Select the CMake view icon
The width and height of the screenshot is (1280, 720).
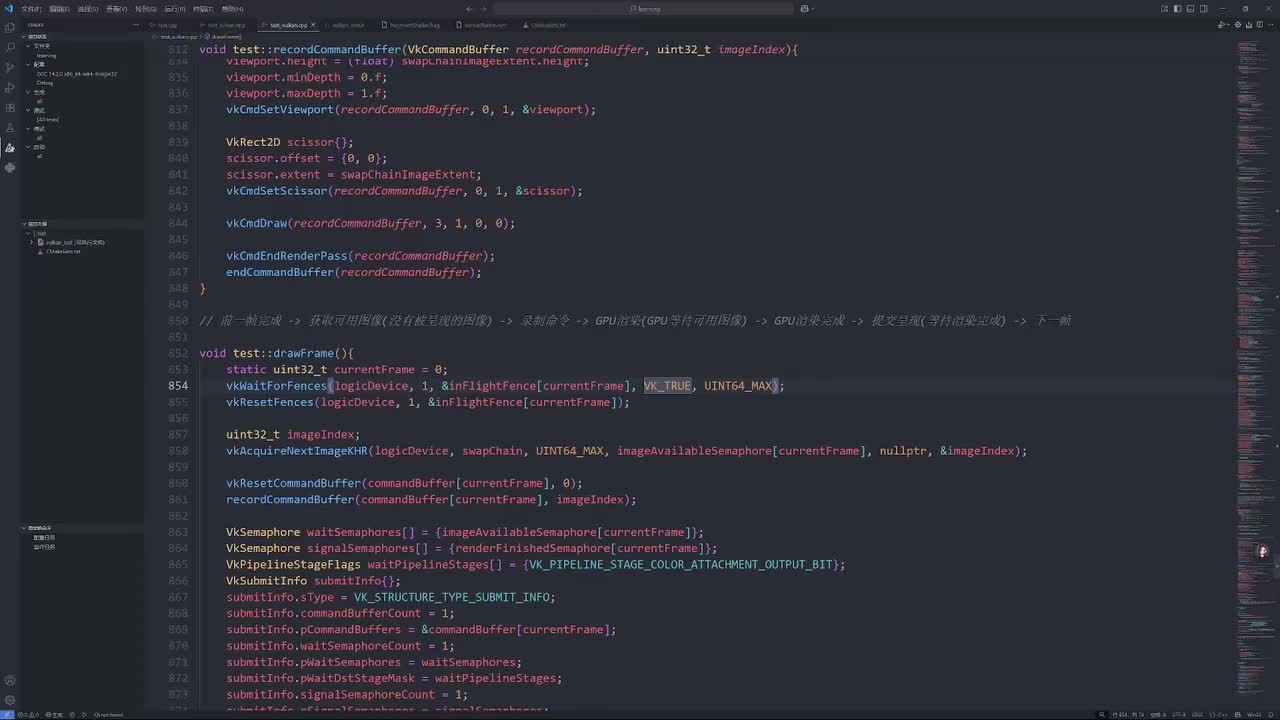tap(10, 147)
